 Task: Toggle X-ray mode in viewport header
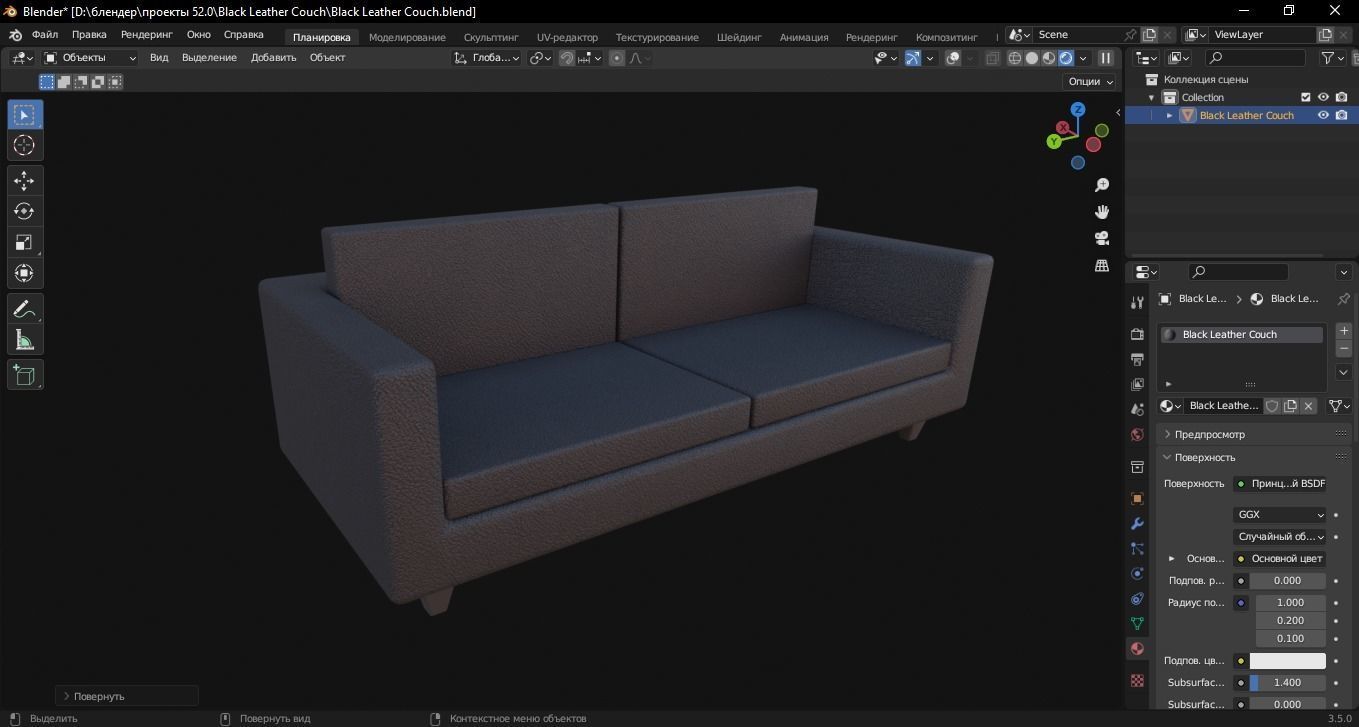tap(992, 58)
